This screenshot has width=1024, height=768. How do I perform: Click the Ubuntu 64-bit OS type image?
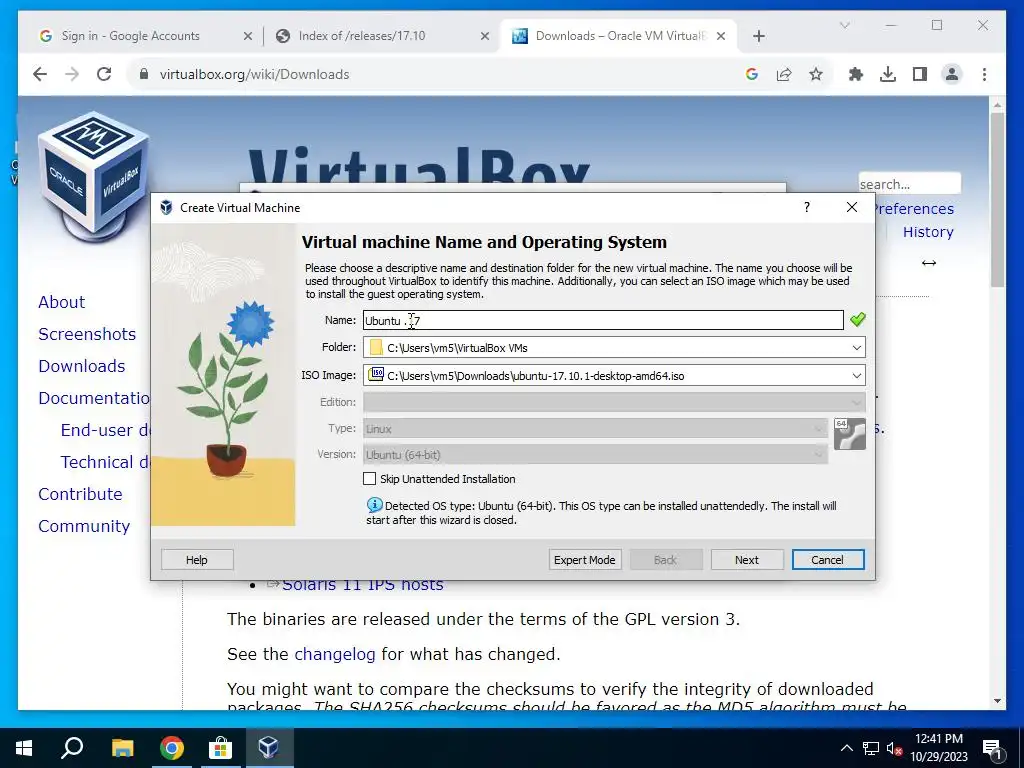click(850, 434)
